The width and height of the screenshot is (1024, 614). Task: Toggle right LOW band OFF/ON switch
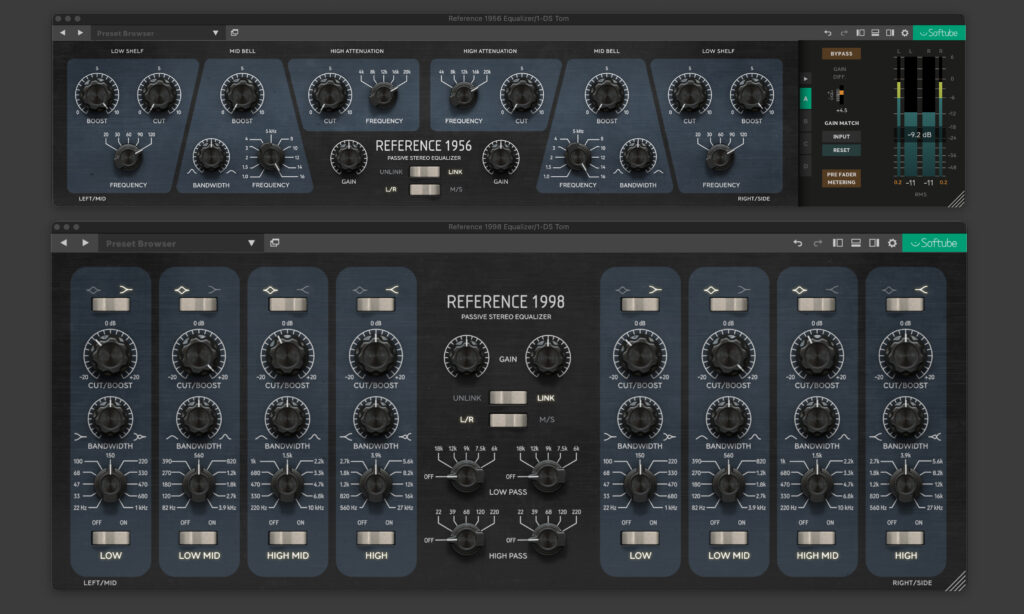(640, 538)
